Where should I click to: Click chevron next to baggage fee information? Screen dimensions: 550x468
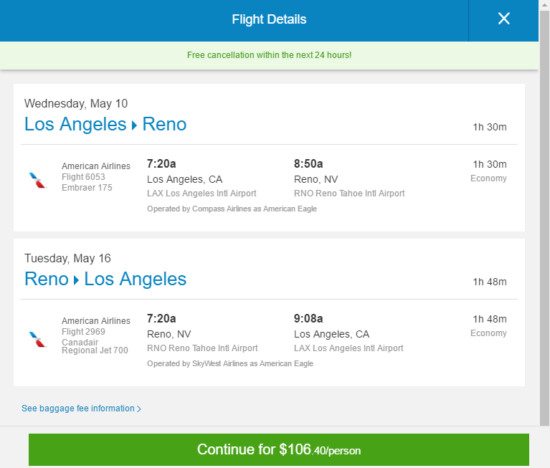coord(139,409)
